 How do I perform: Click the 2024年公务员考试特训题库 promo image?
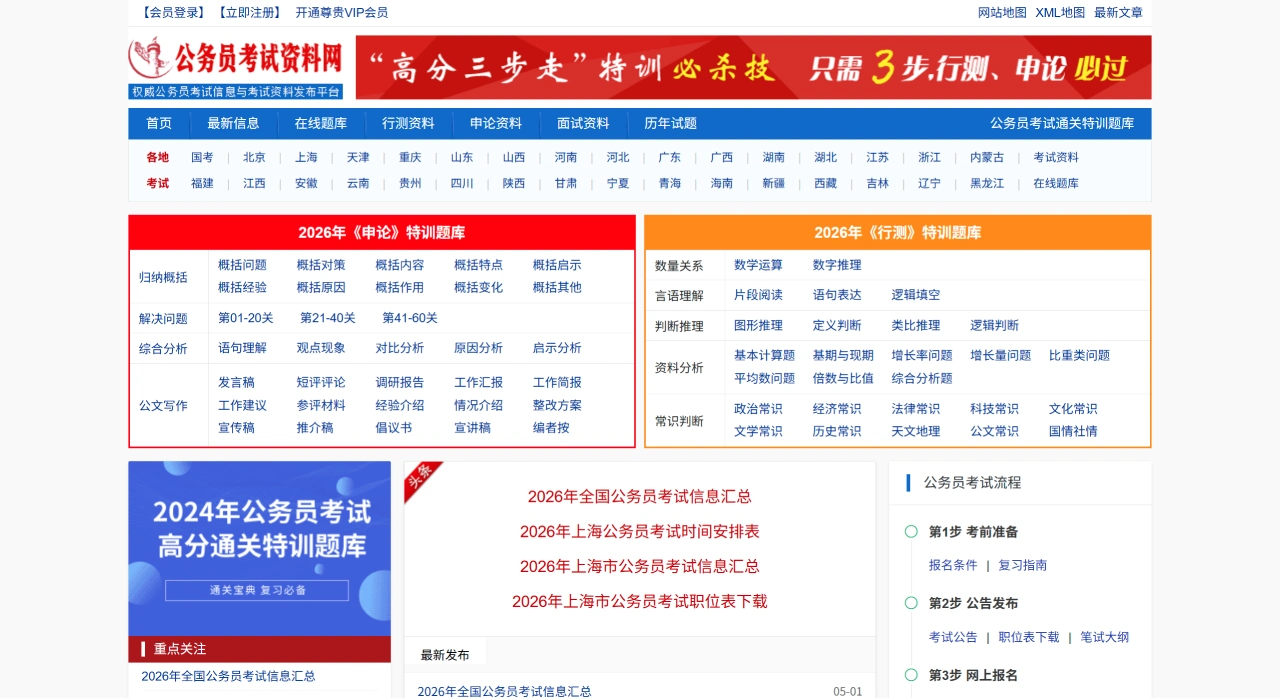coord(259,545)
